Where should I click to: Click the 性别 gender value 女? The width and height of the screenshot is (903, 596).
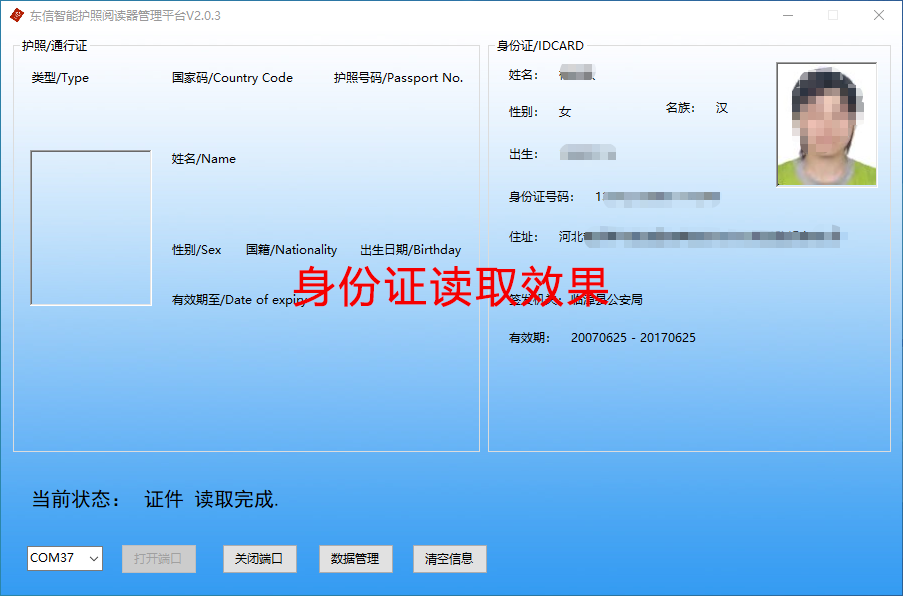pos(565,112)
